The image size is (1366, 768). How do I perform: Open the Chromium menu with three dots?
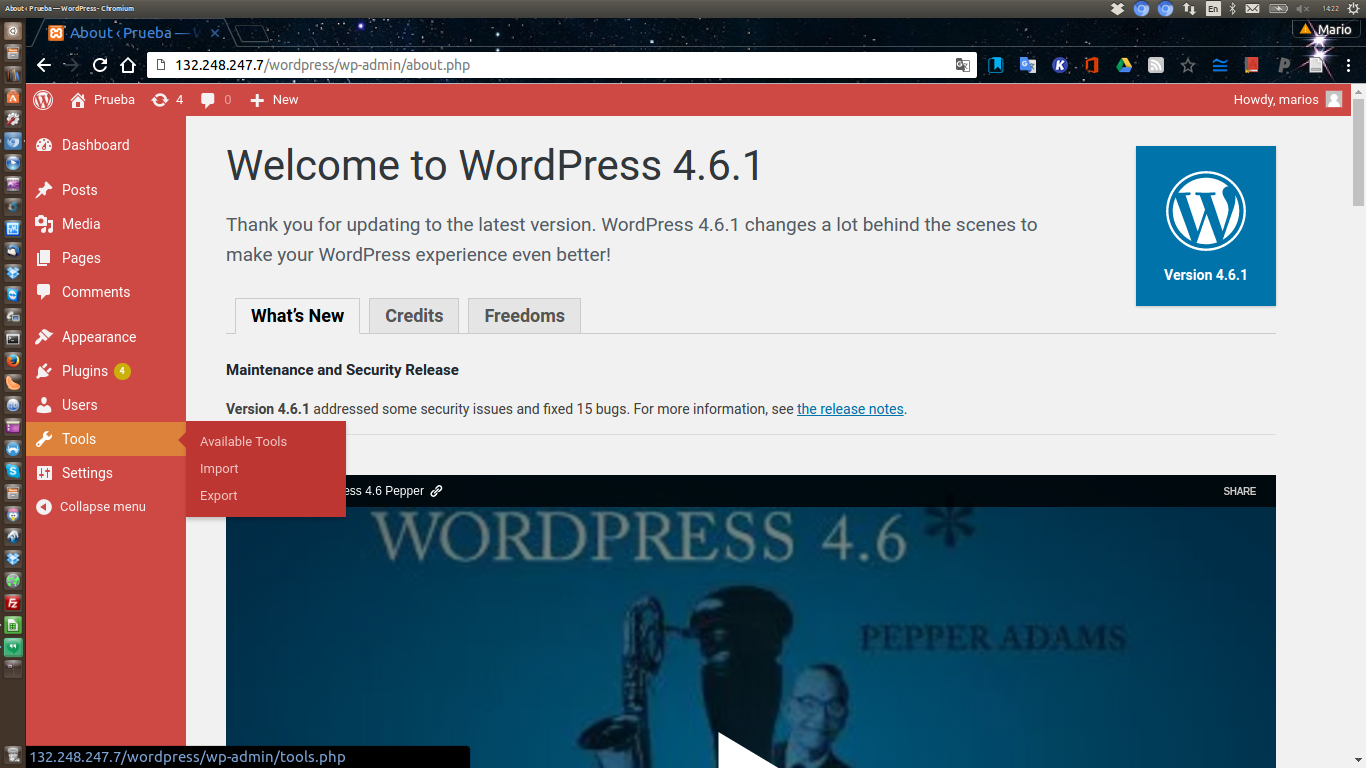coord(1348,65)
